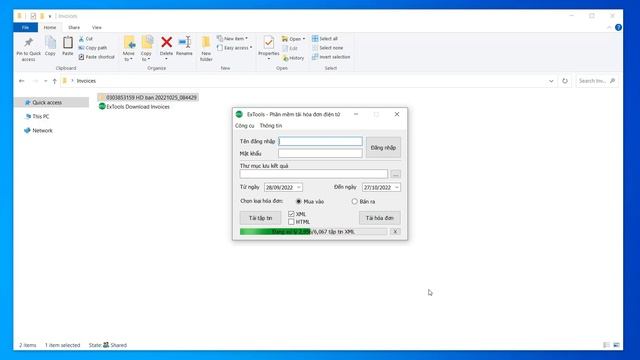Click the XML processing progress bar

point(313,231)
